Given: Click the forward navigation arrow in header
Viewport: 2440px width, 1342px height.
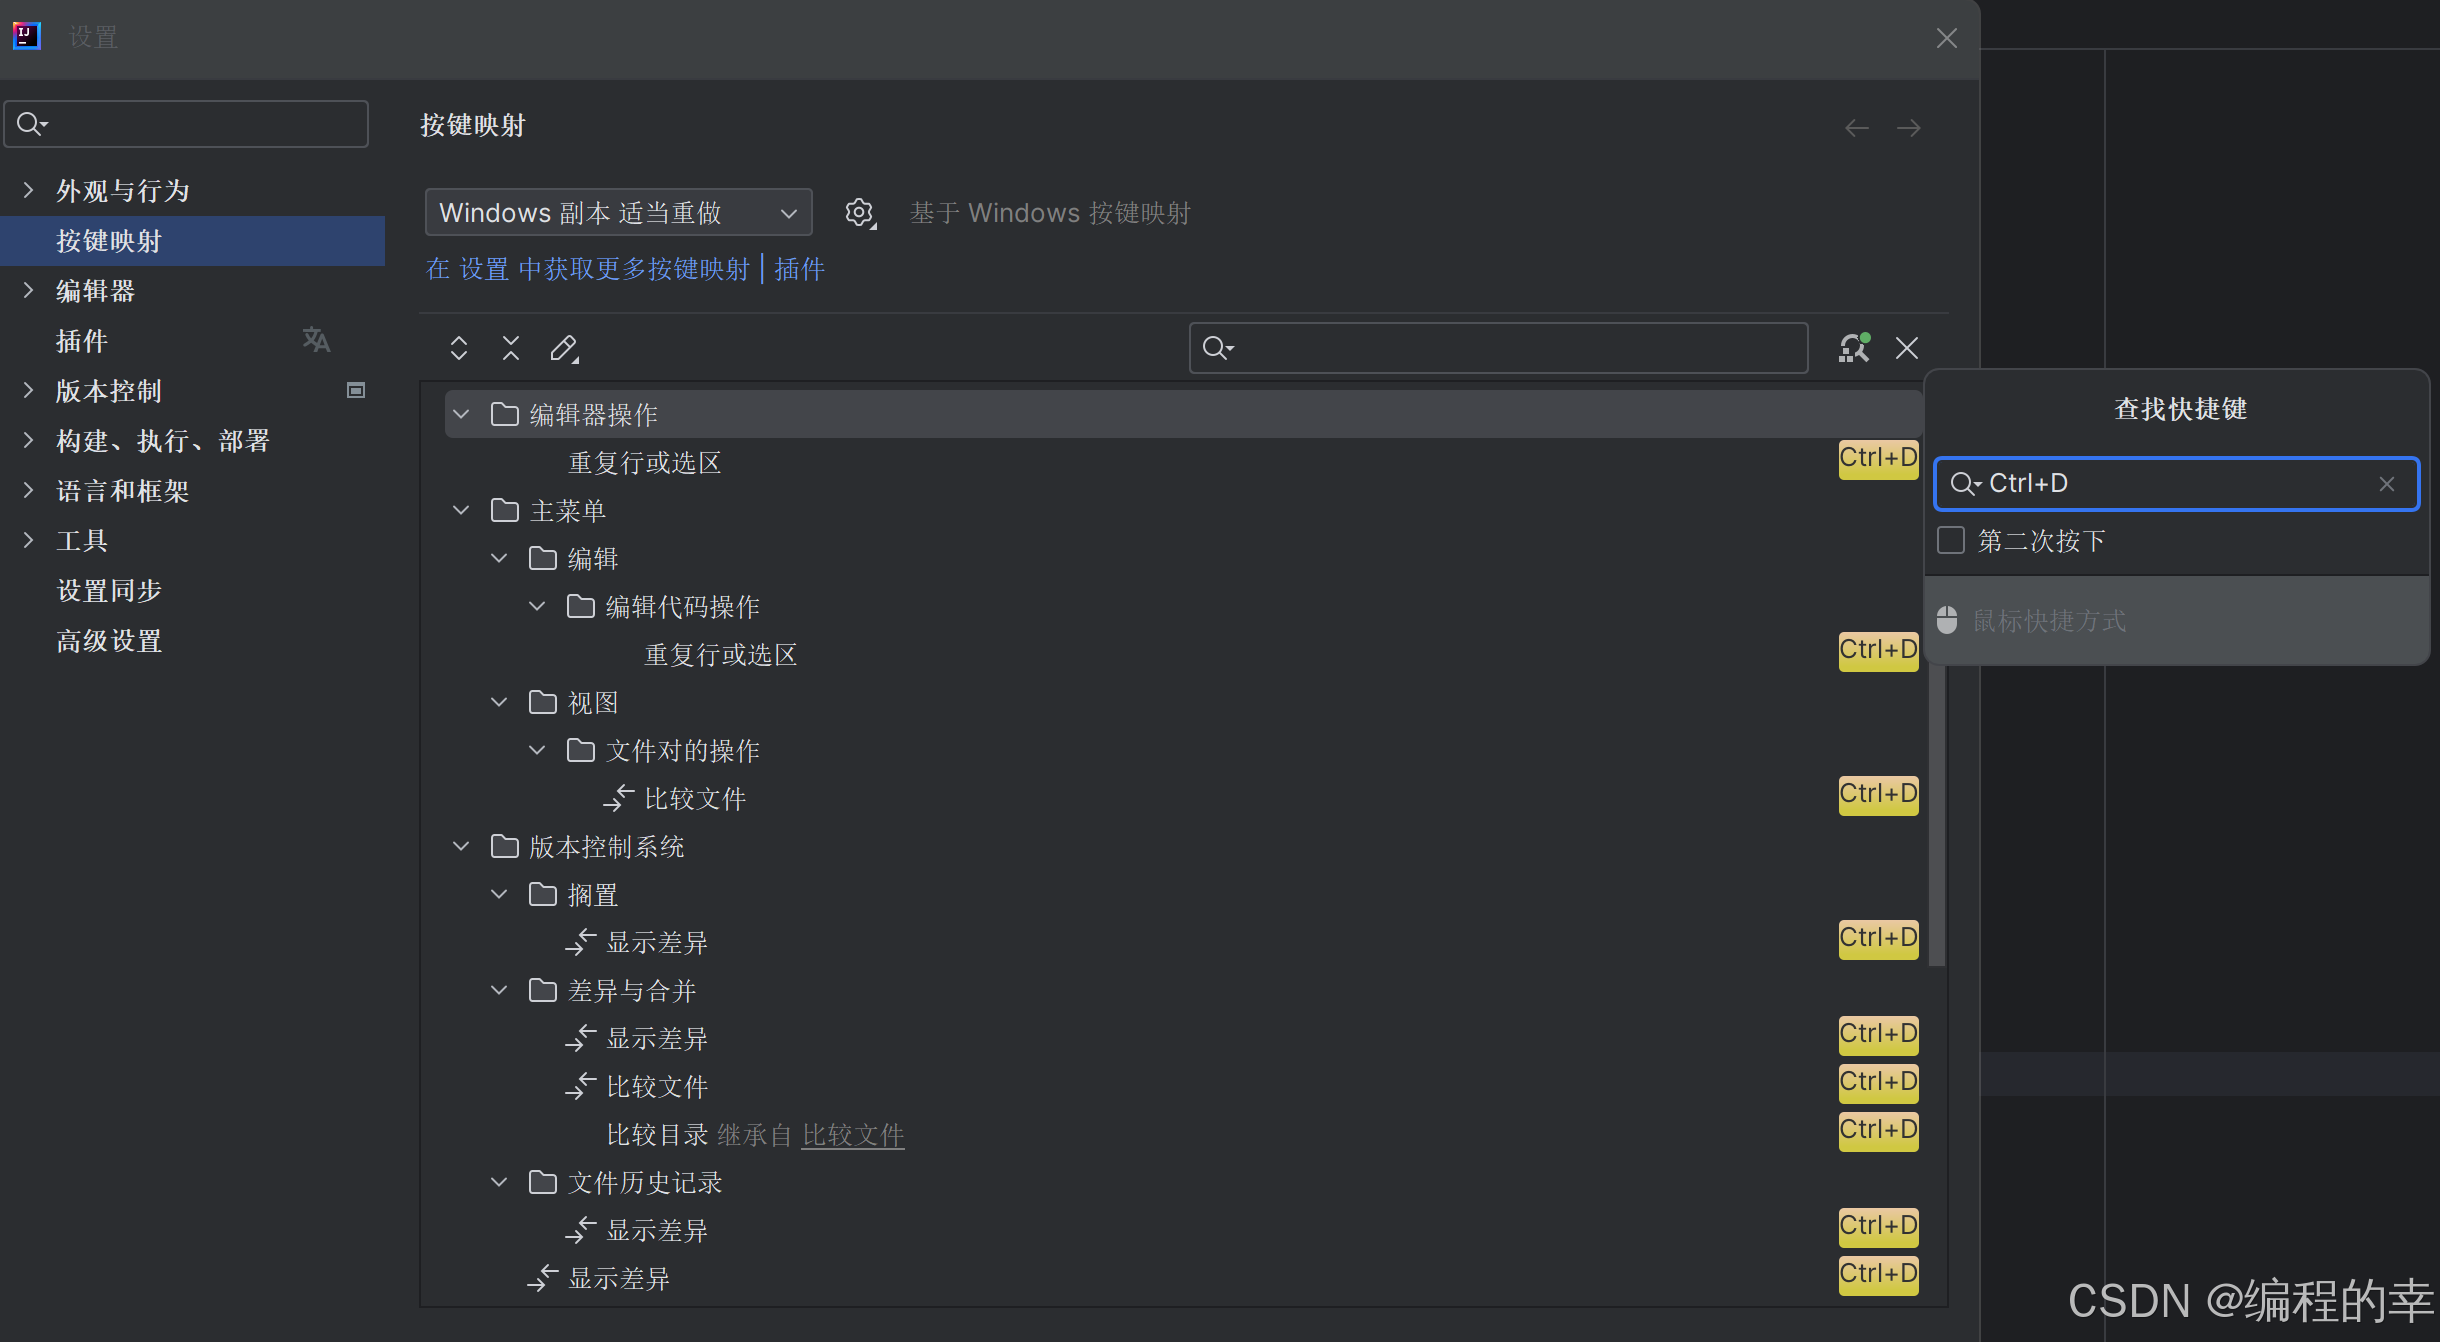Looking at the screenshot, I should tap(1909, 128).
